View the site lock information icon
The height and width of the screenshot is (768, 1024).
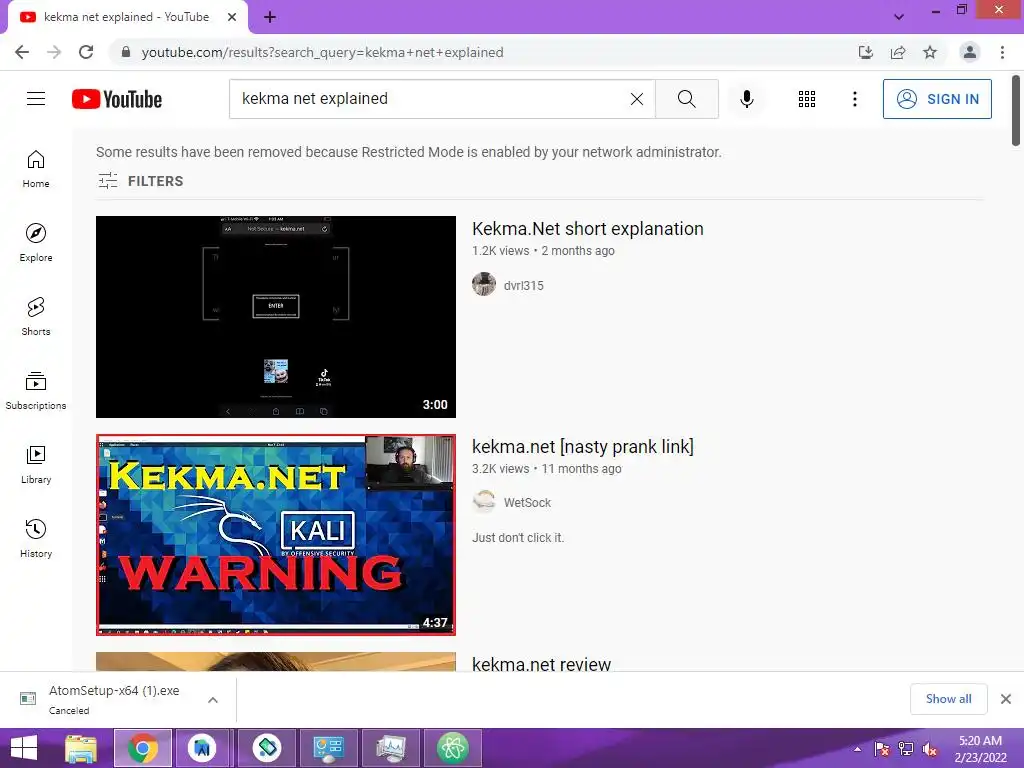point(126,52)
